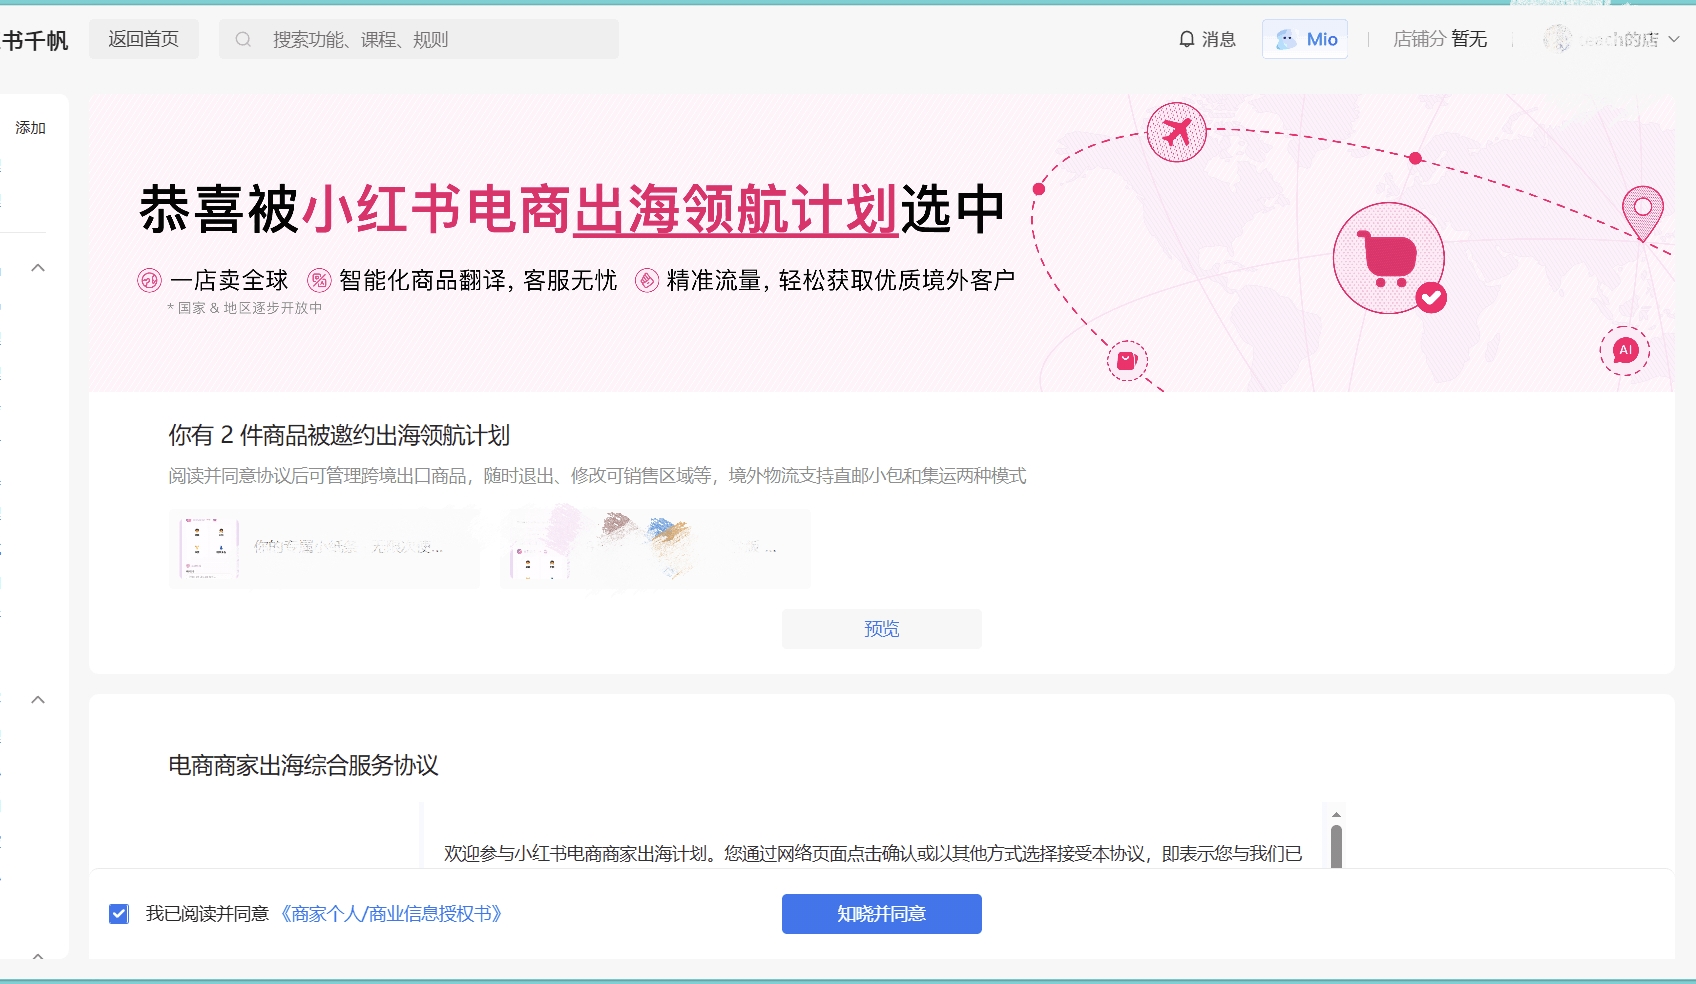Screen dimensions: 1696x984
Task: Click the 书千帆 logo
Action: click(35, 40)
